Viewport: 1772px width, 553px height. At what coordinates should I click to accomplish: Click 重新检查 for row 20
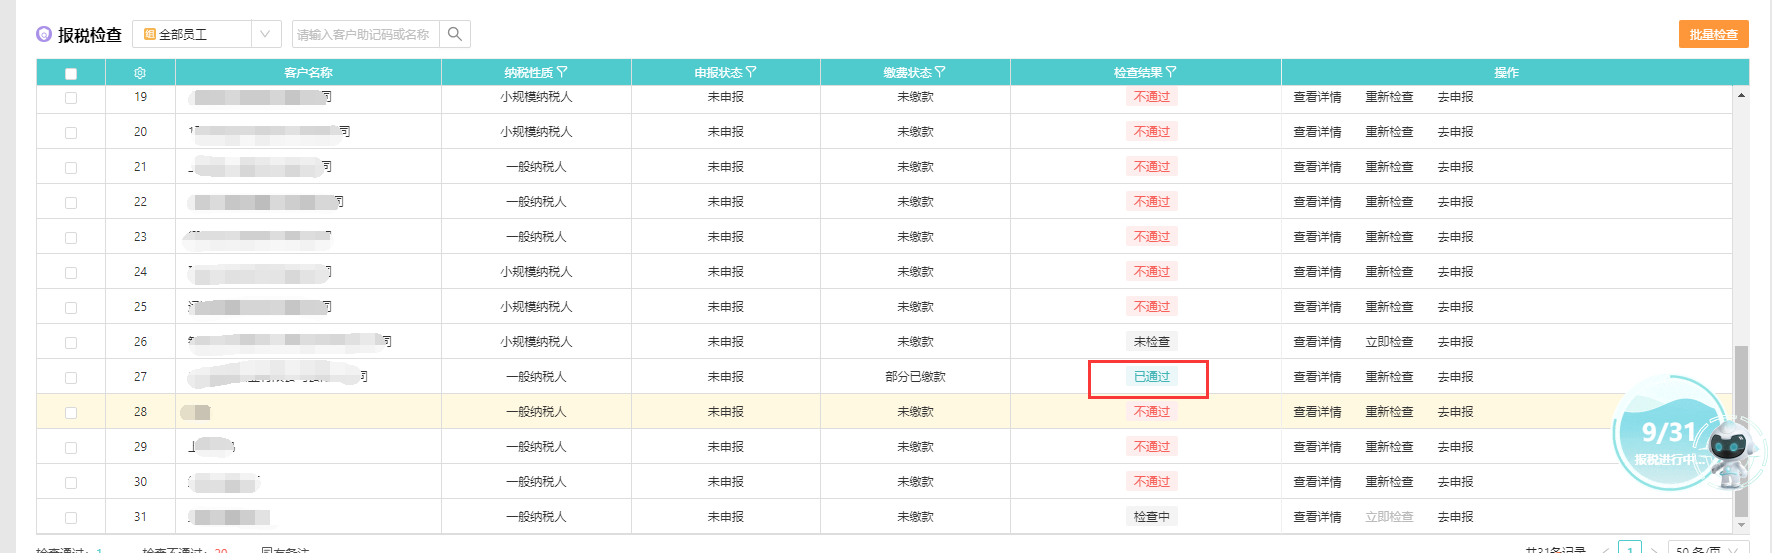click(1389, 132)
